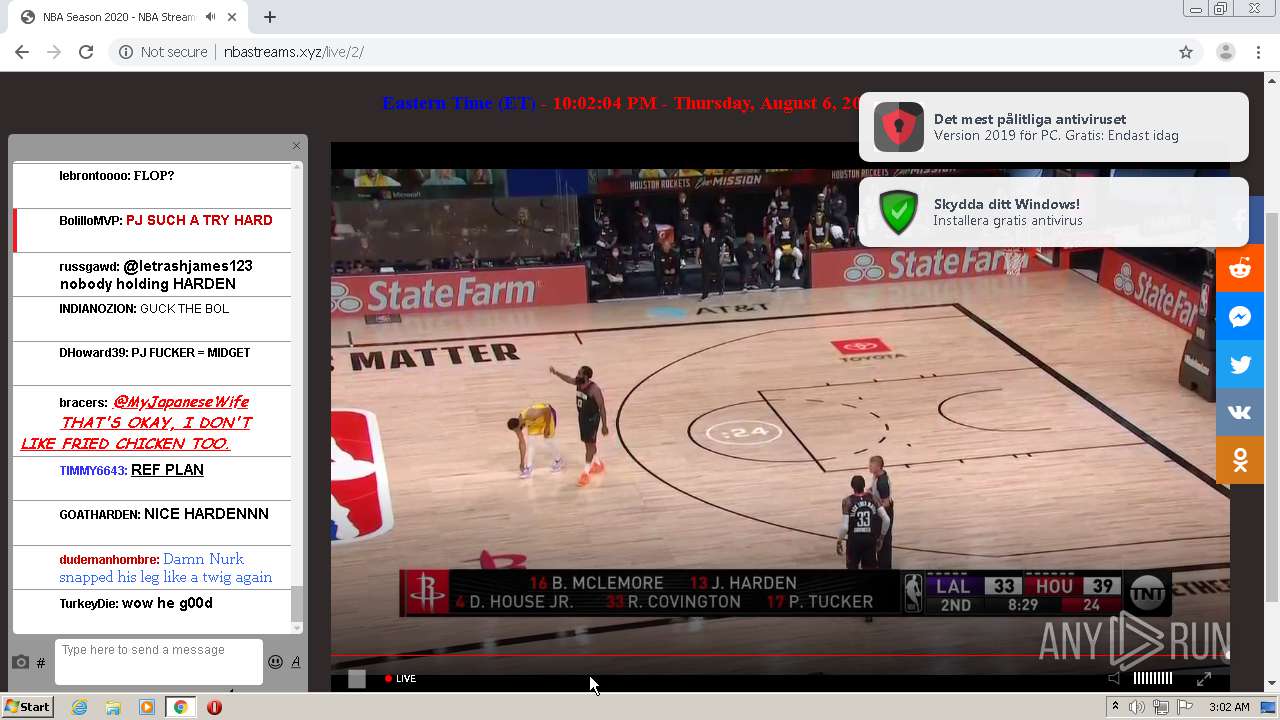The height and width of the screenshot is (720, 1280).
Task: Open Windows Explorer from taskbar
Action: click(113, 707)
